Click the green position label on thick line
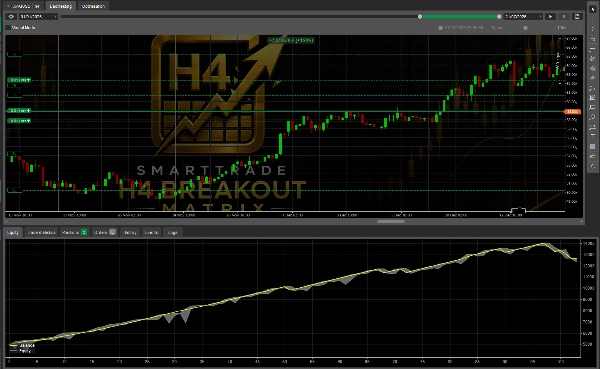The image size is (600, 369). (x=19, y=111)
